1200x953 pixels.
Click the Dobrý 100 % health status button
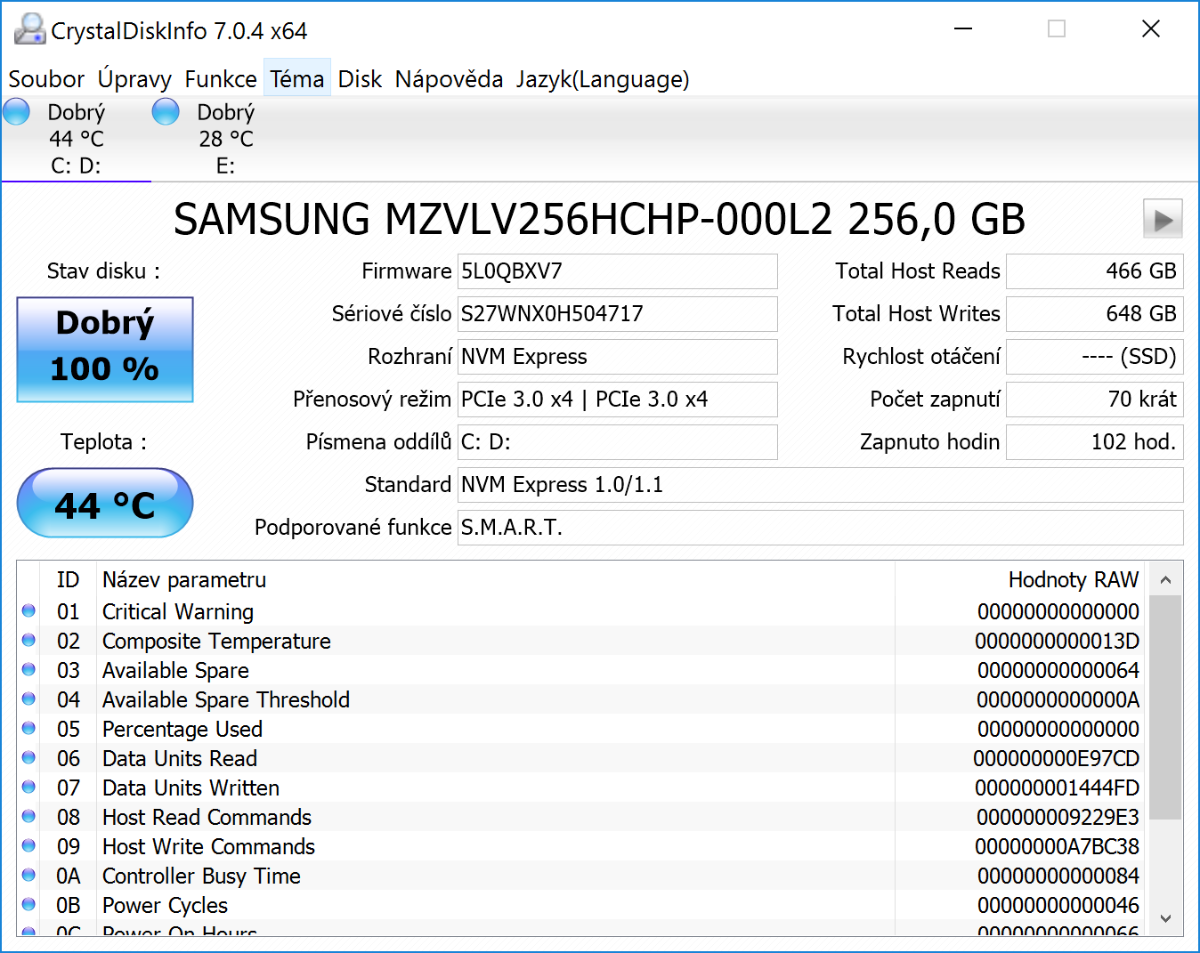105,349
